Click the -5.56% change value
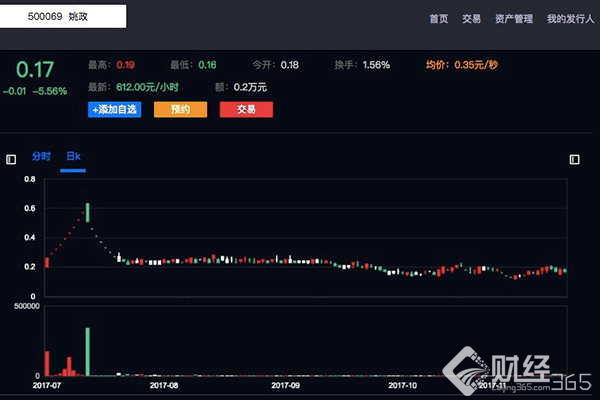Viewport: 601px width, 401px height. [50, 91]
